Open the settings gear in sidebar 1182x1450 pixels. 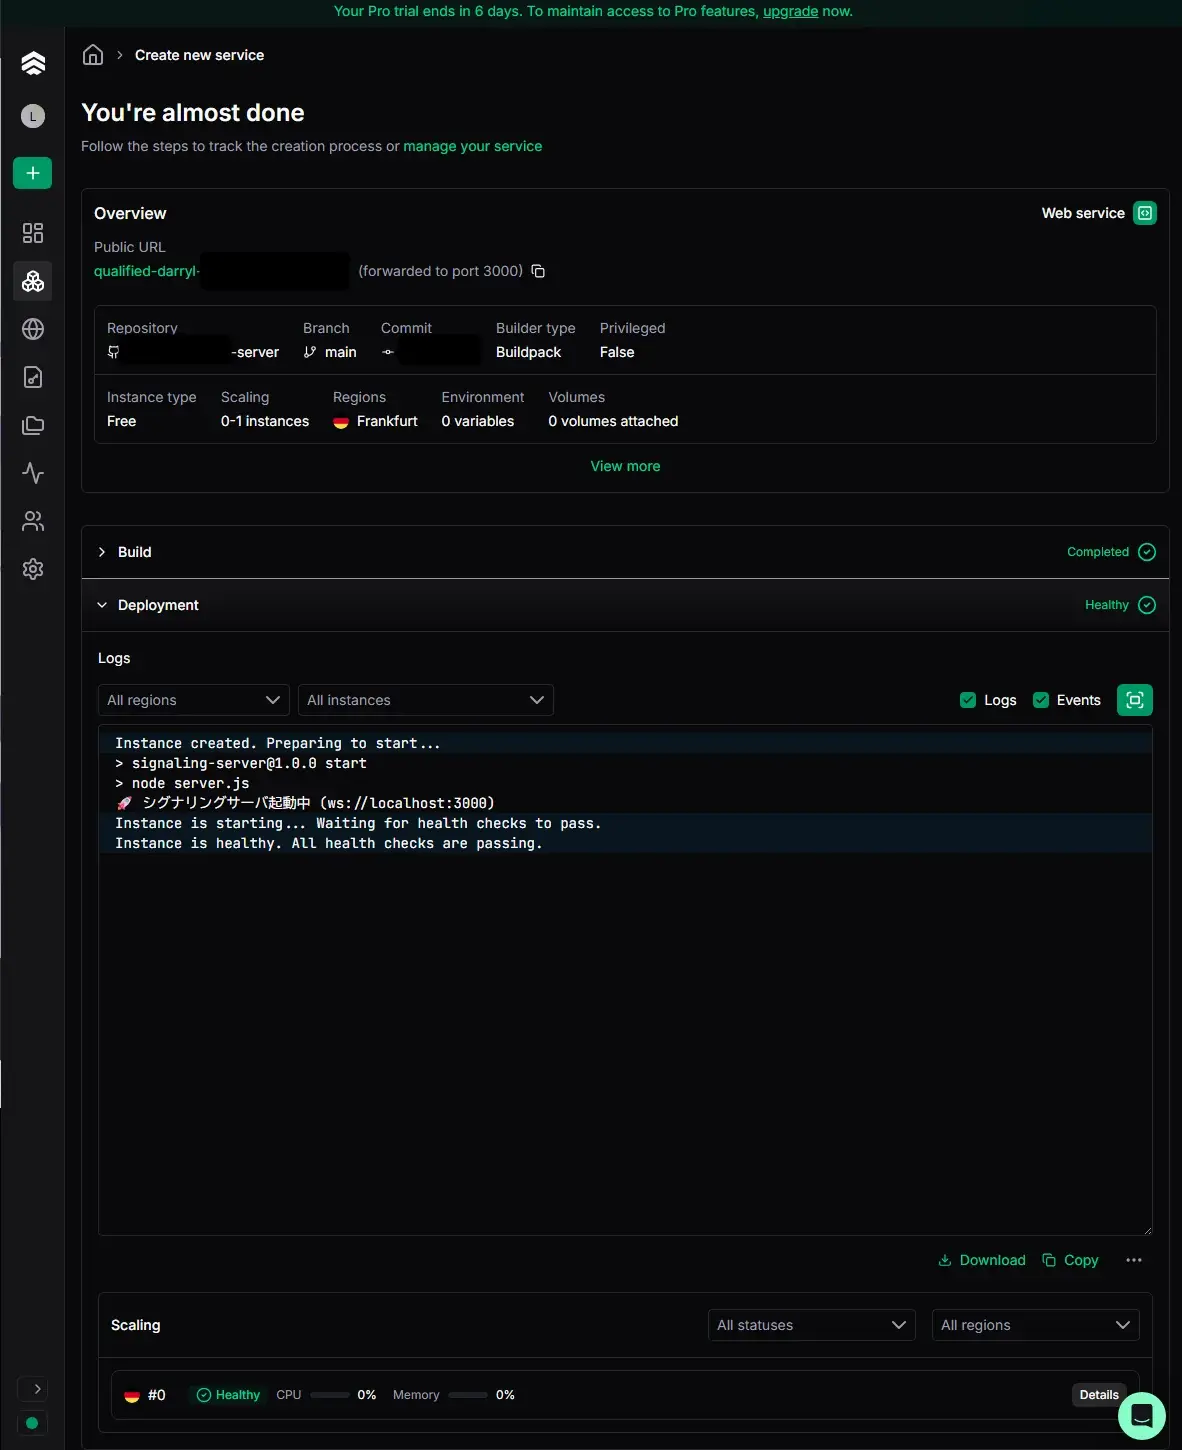coord(33,569)
